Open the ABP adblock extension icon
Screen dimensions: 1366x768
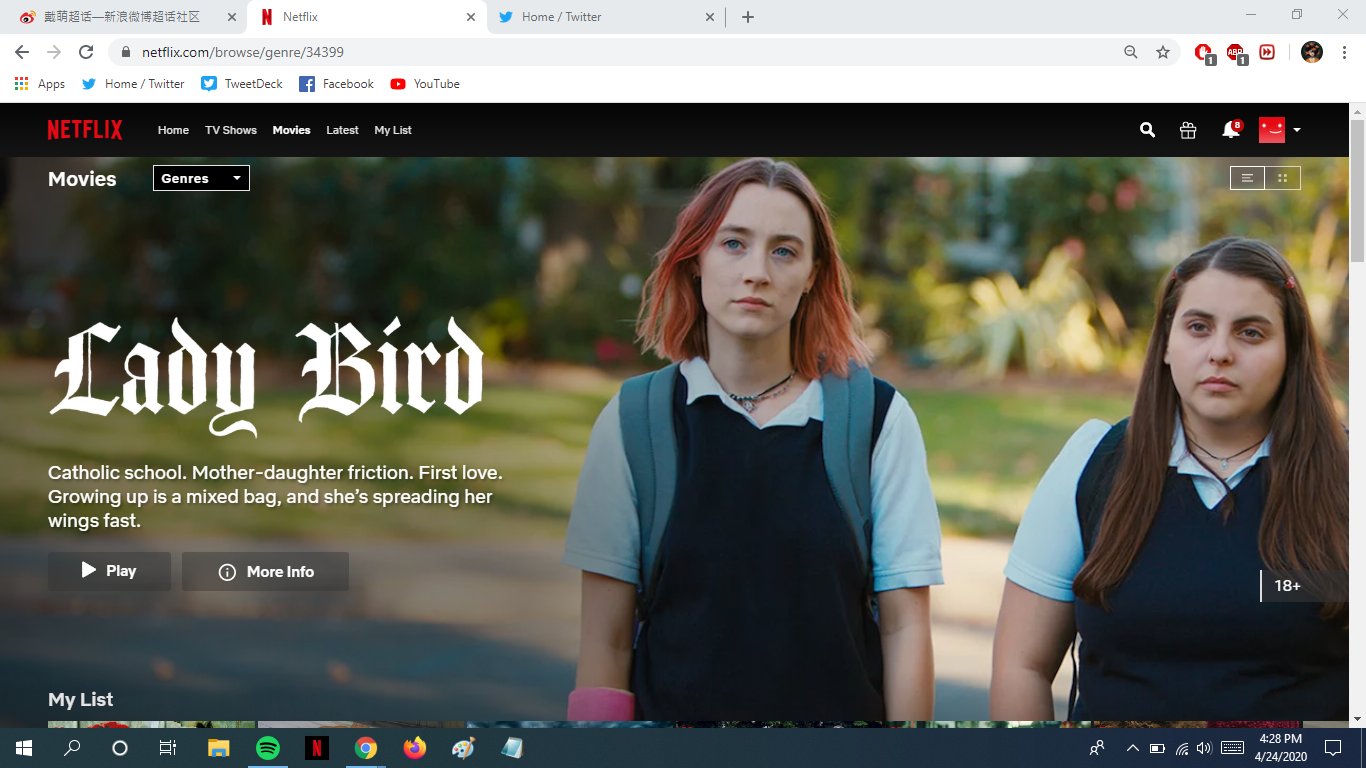[x=1236, y=52]
